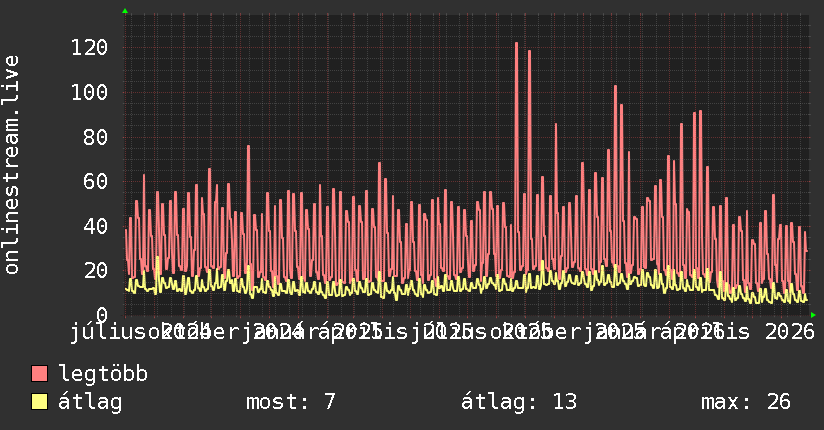The width and height of the screenshot is (824, 430).
Task: Click the green arrow atop the y-axis
Action: click(x=125, y=11)
